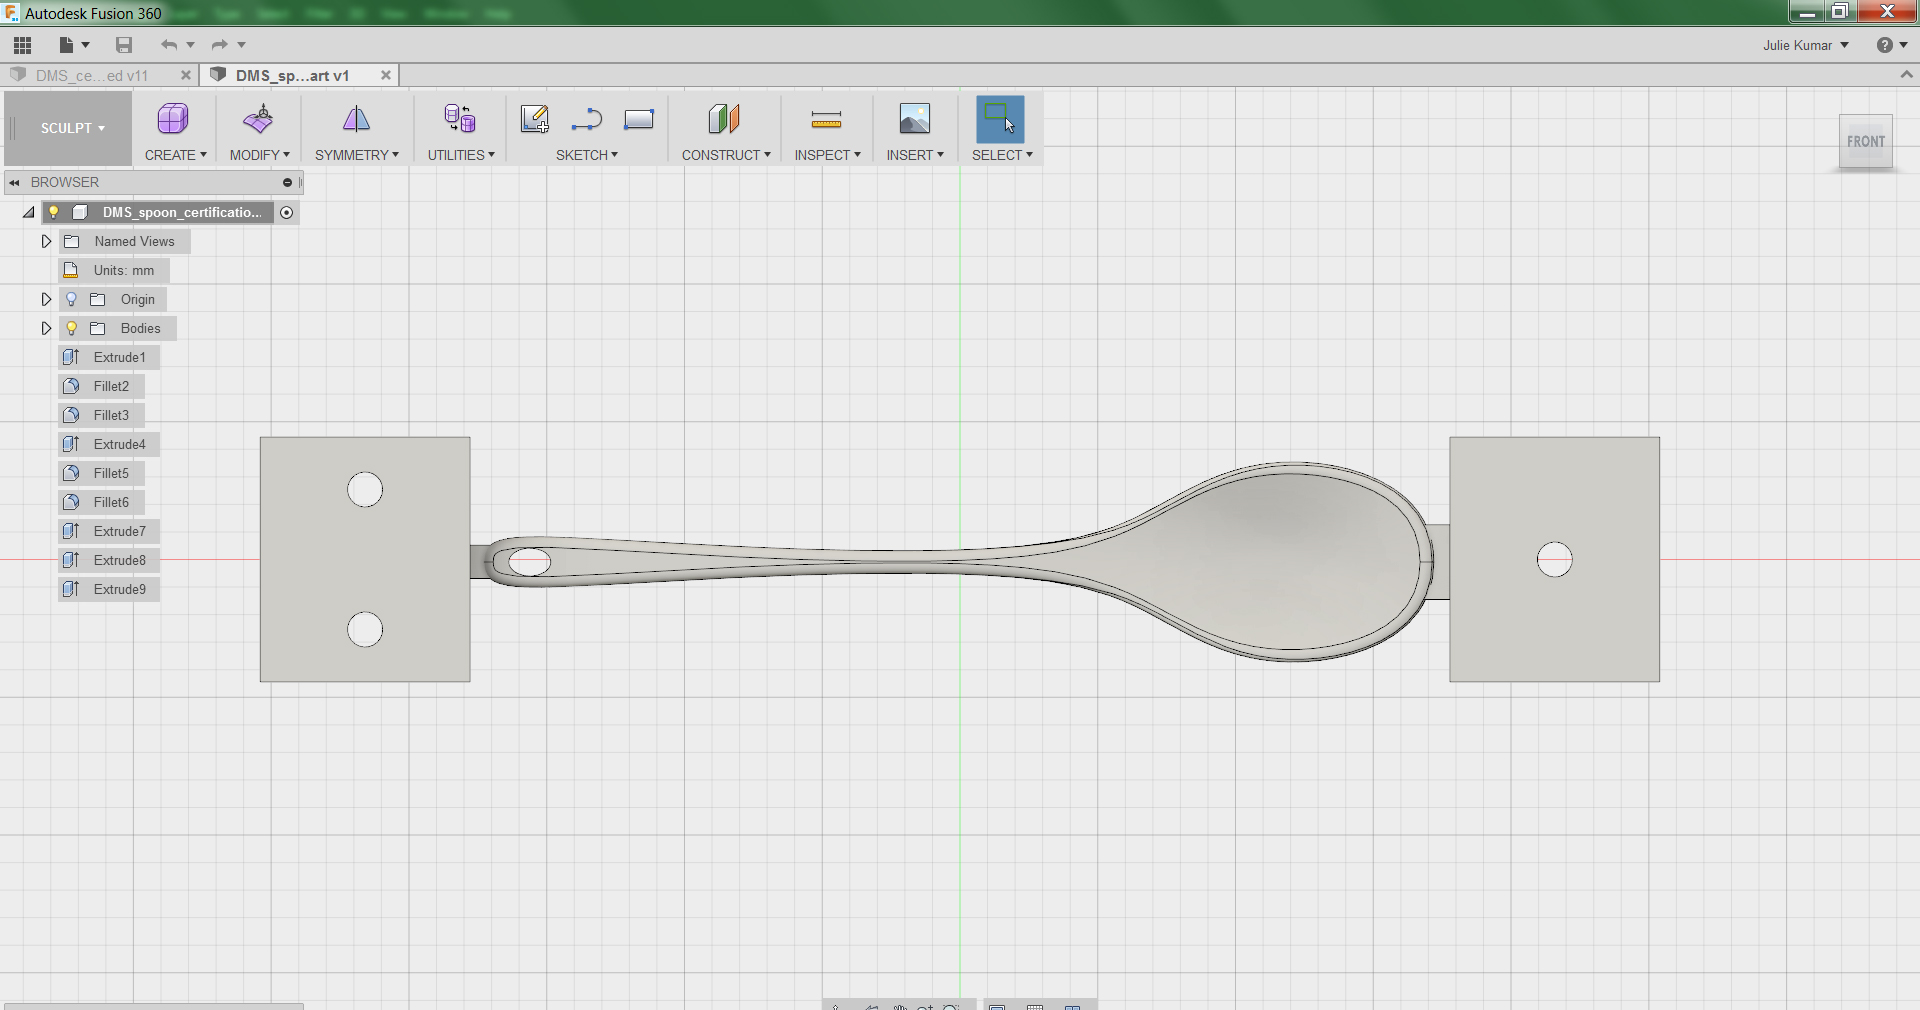Open the UTILITIES menu
This screenshot has width=1920, height=1010.
[461, 155]
